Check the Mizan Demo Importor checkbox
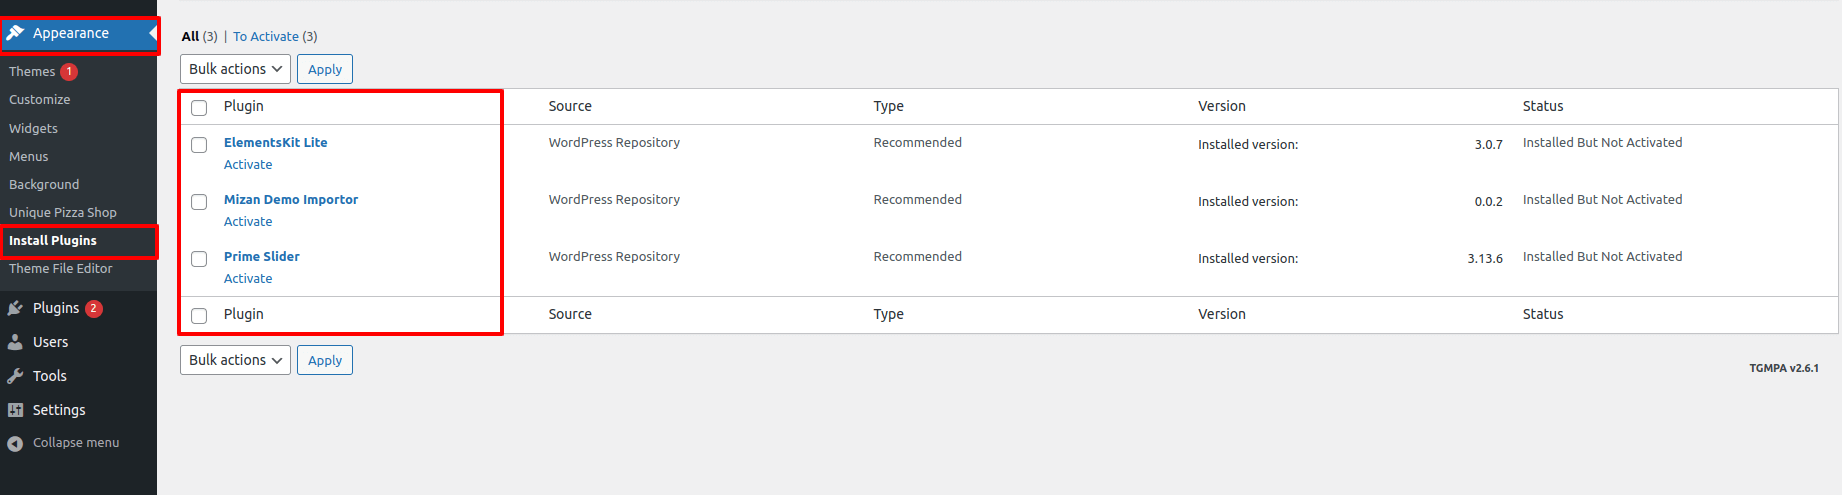This screenshot has height=495, width=1842. click(199, 202)
